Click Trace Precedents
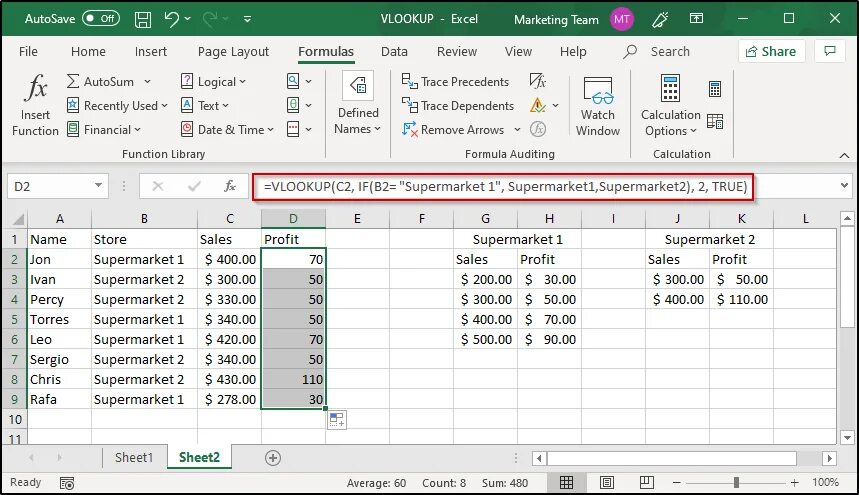 click(x=455, y=82)
